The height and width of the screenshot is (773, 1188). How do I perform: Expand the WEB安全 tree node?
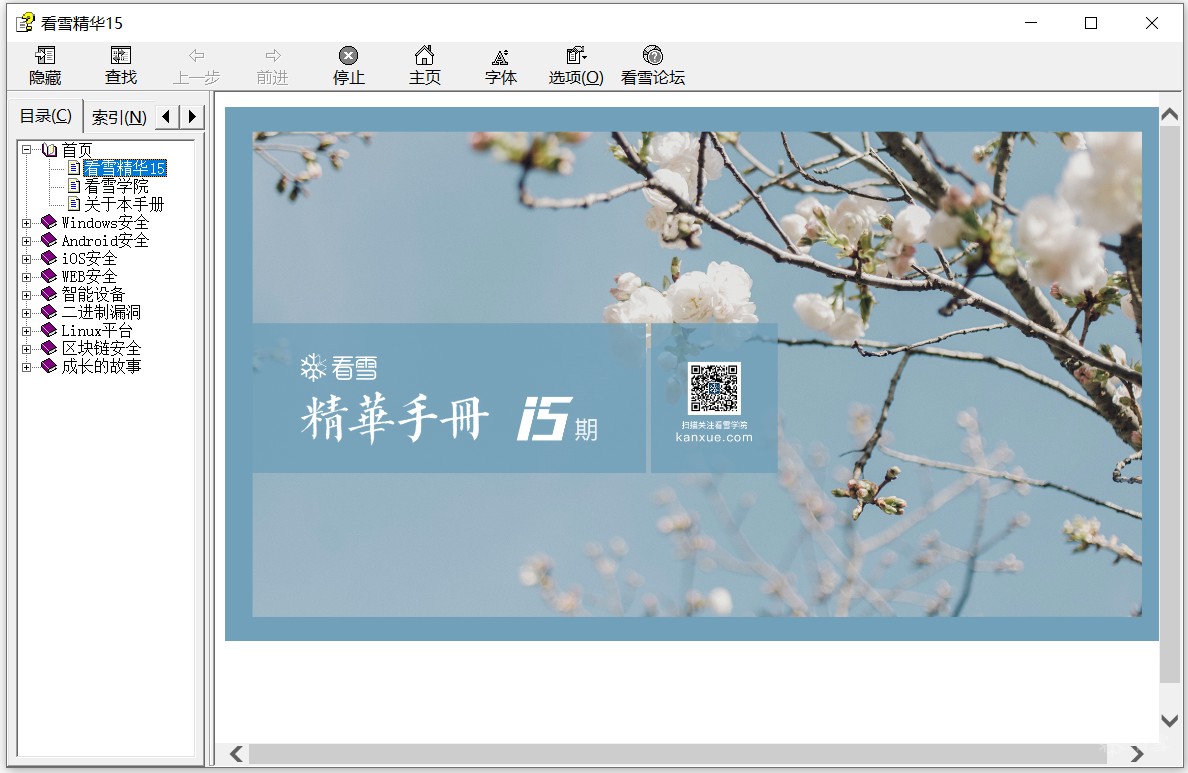coord(27,277)
